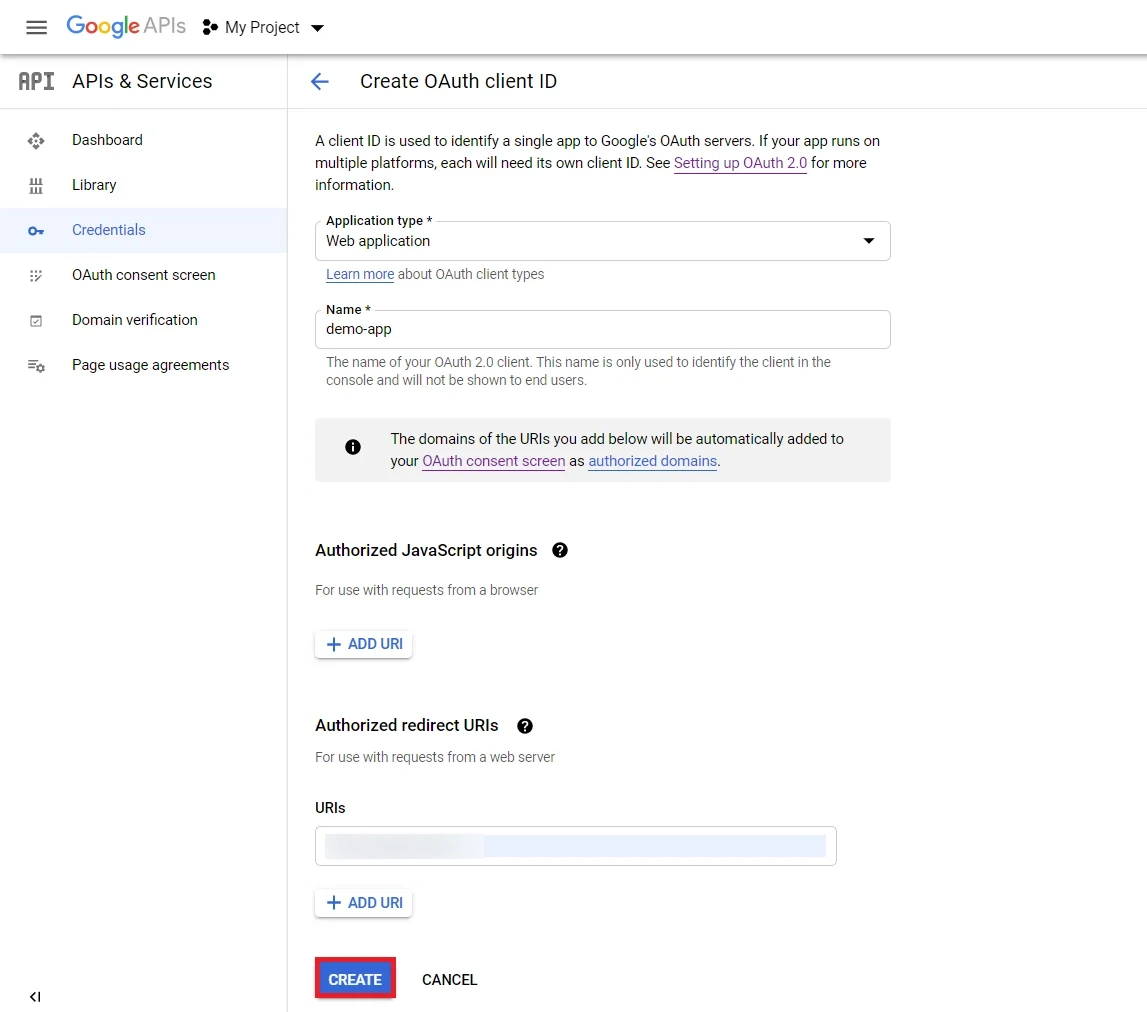Screen dimensions: 1147x1012
Task: Click the Google APIs logo
Action: [125, 27]
